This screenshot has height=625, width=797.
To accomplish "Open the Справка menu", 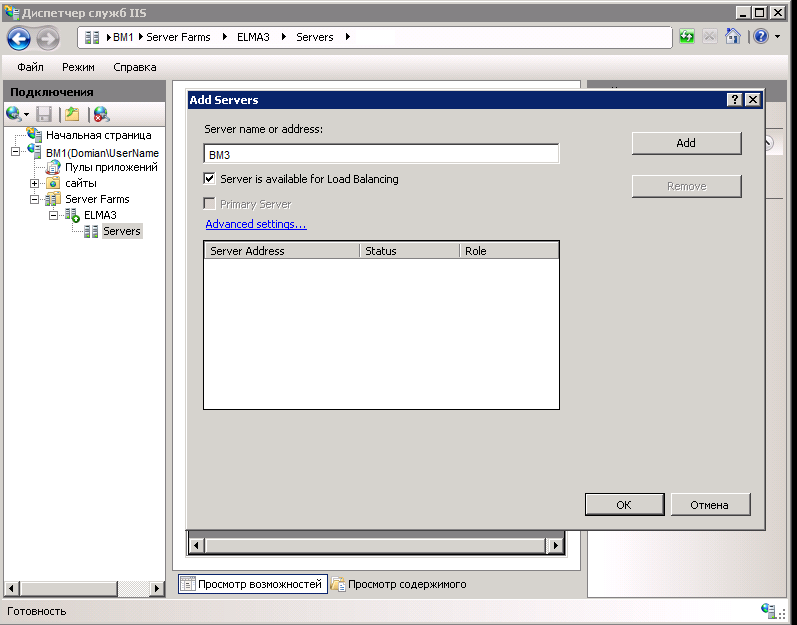I will pos(134,67).
